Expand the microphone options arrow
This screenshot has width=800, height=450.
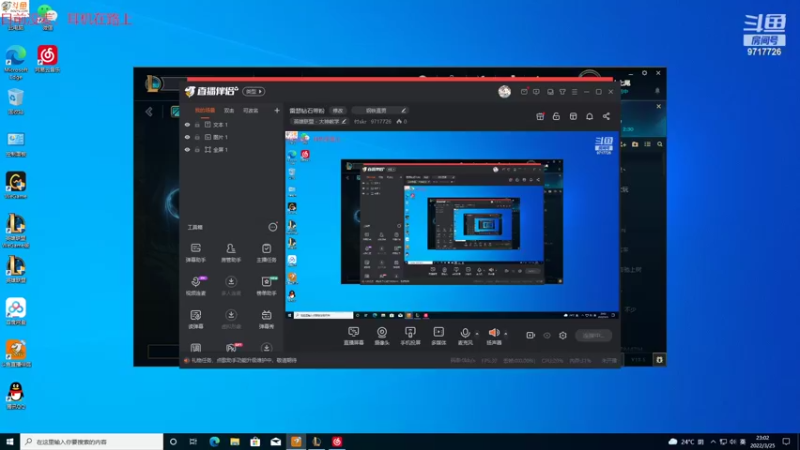click(477, 334)
